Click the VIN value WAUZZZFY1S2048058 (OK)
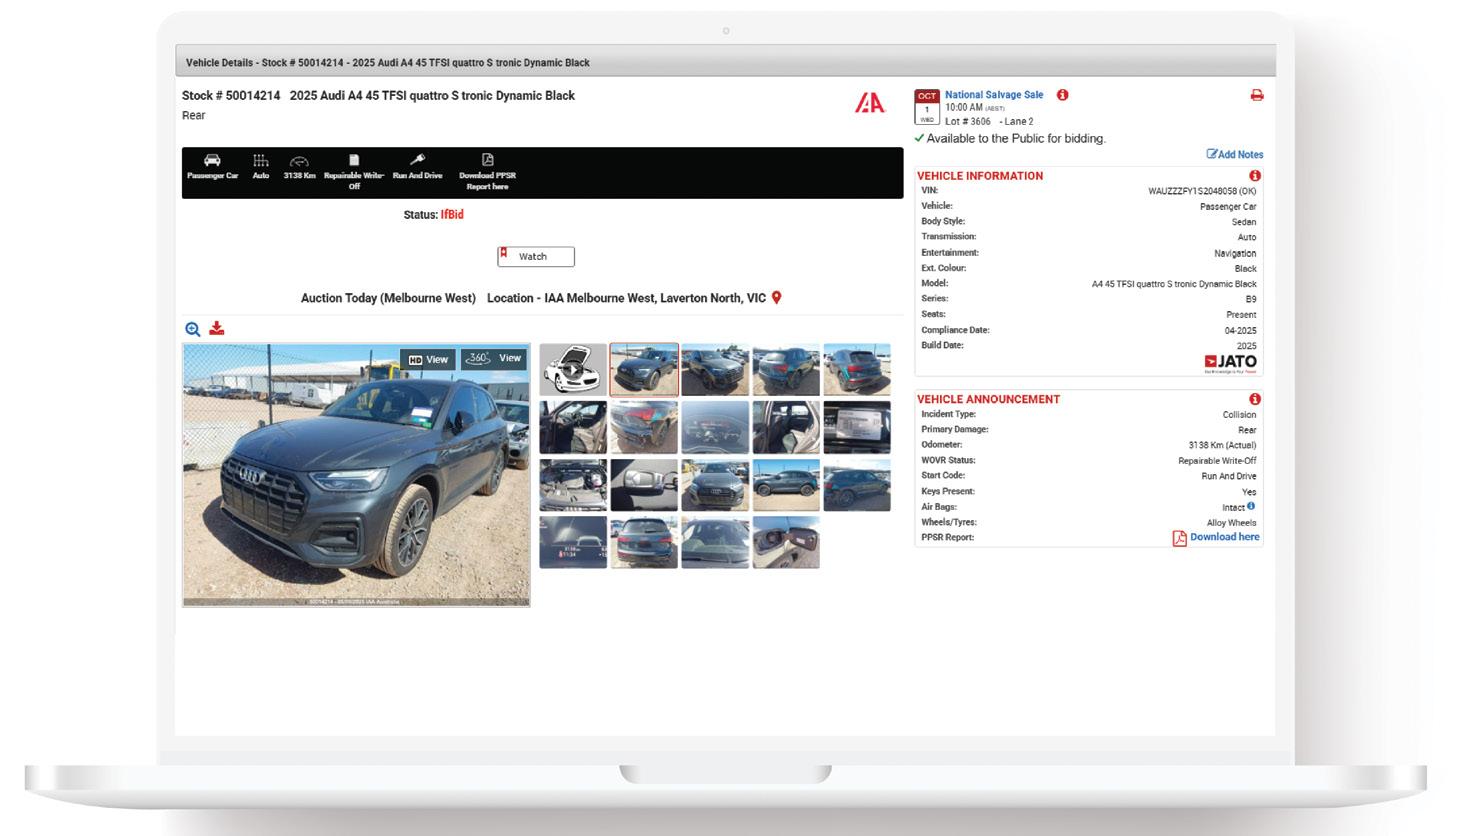The width and height of the screenshot is (1477, 836). coord(1202,191)
